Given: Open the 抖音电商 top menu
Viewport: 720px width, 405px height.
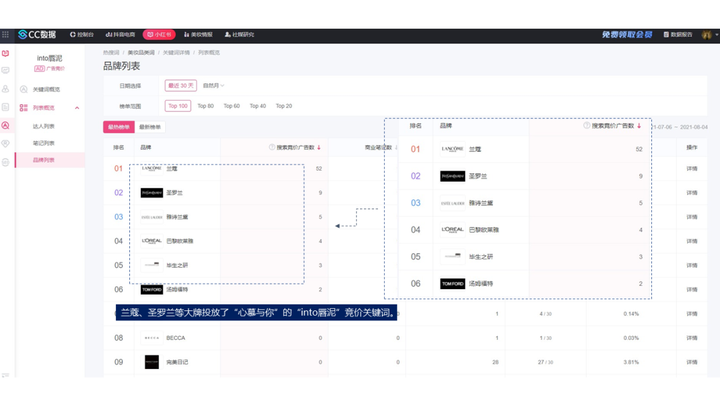Looking at the screenshot, I should (120, 34).
